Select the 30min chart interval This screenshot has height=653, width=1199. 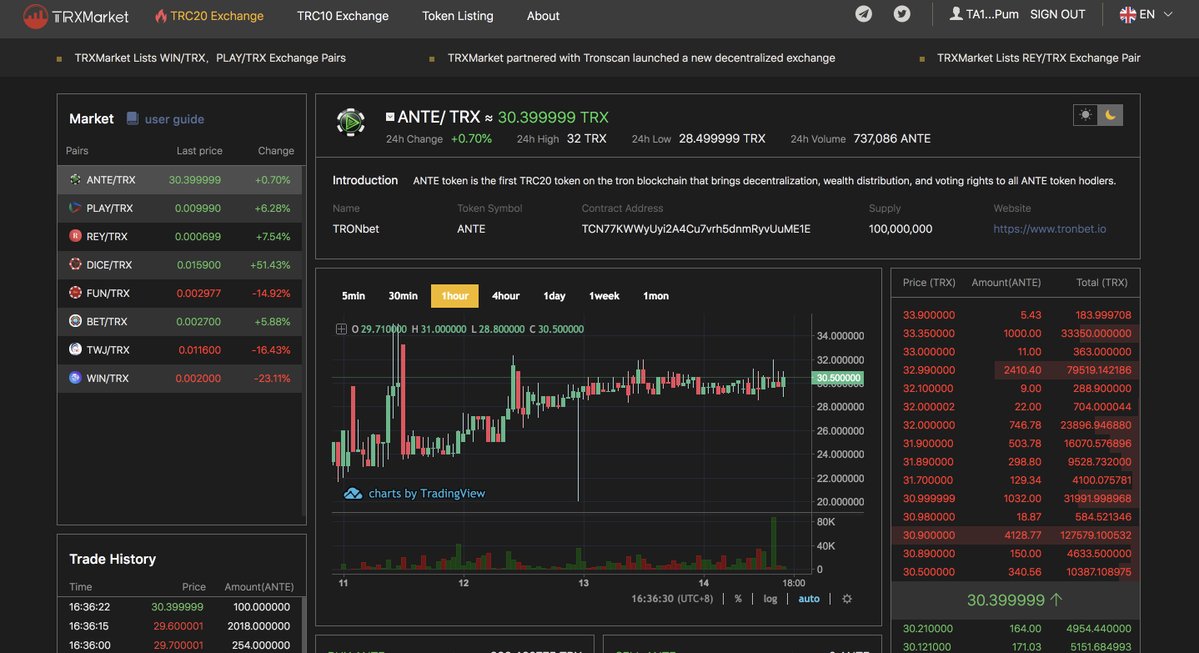[403, 296]
